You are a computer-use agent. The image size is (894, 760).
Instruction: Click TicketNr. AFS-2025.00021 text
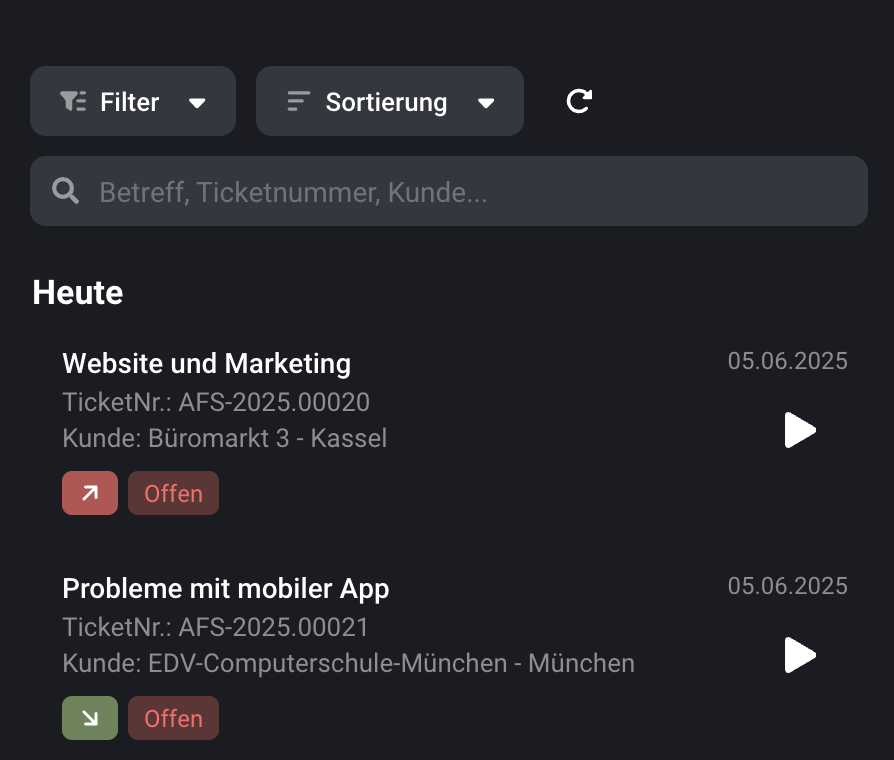pyautogui.click(x=216, y=627)
